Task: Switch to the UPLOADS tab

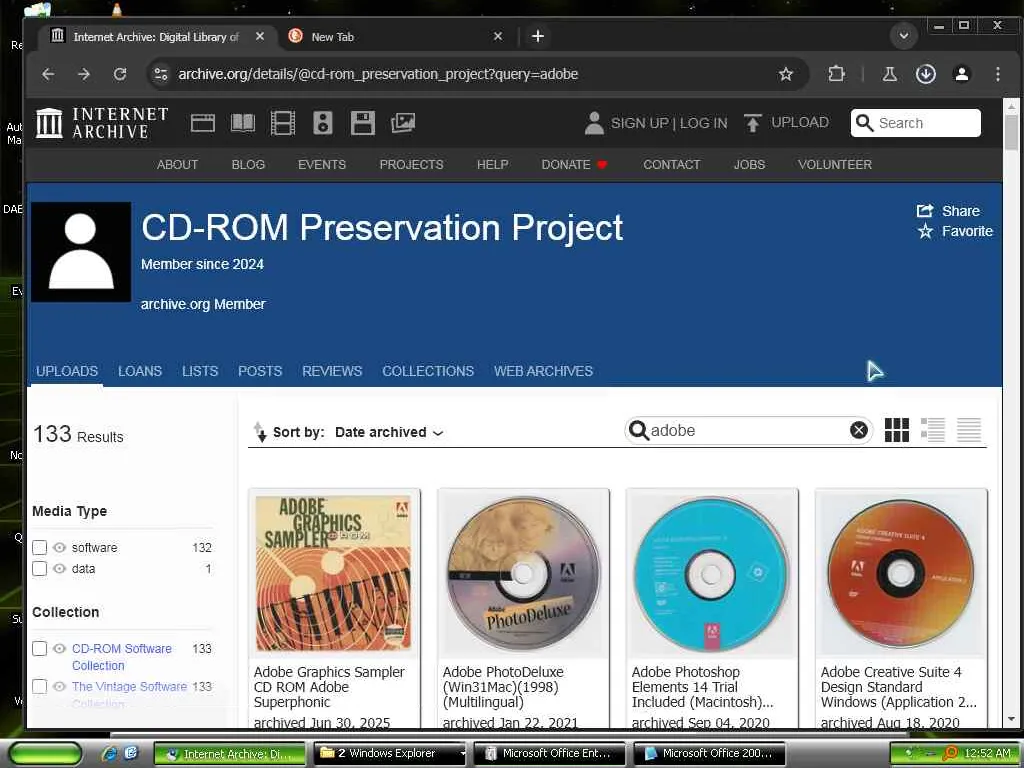Action: click(x=67, y=371)
